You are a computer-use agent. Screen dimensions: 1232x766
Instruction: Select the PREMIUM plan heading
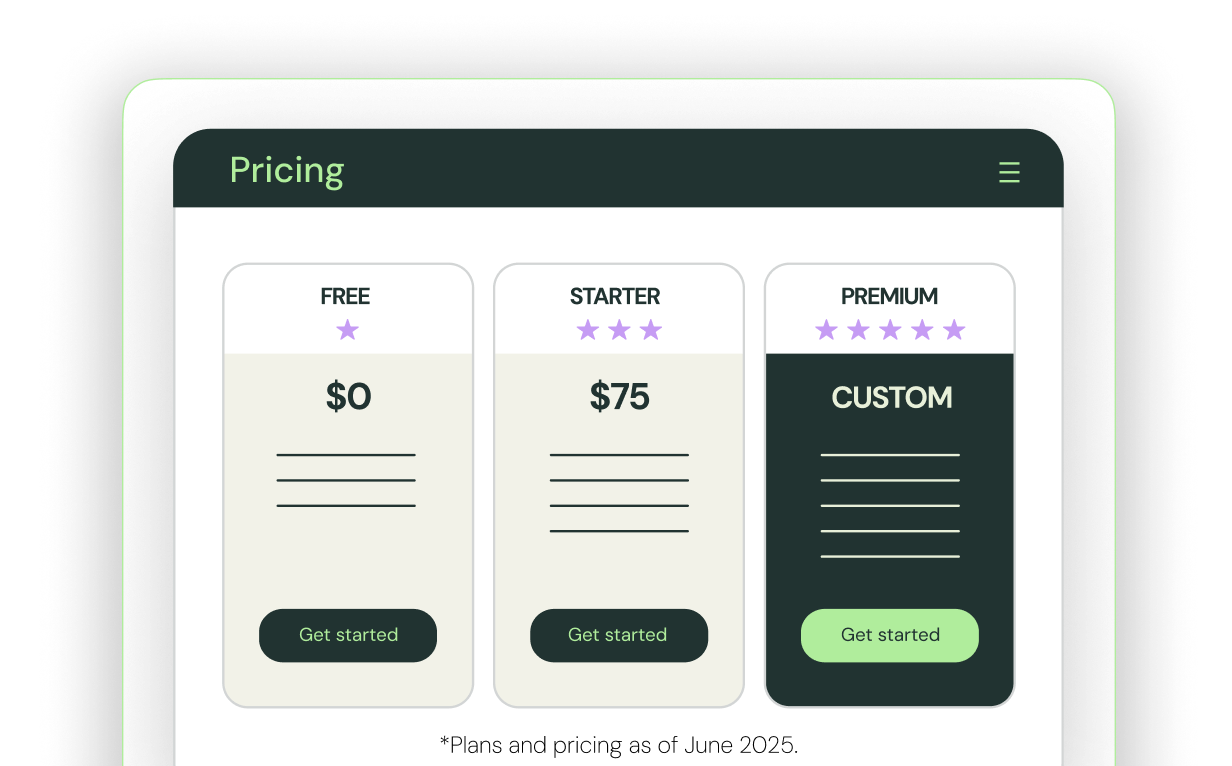[889, 296]
